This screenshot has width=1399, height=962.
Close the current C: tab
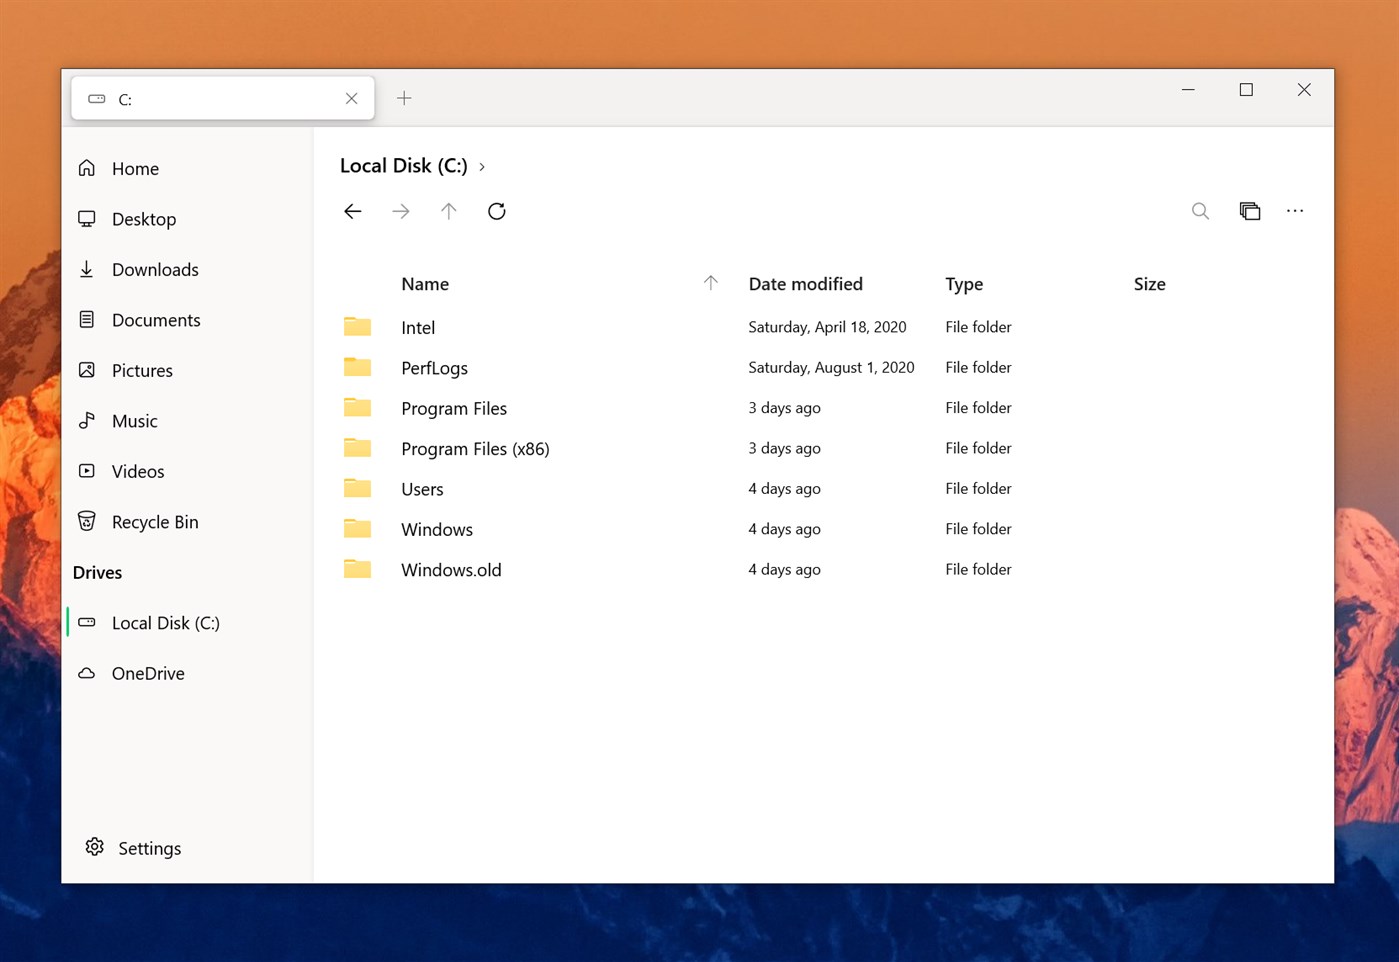351,98
